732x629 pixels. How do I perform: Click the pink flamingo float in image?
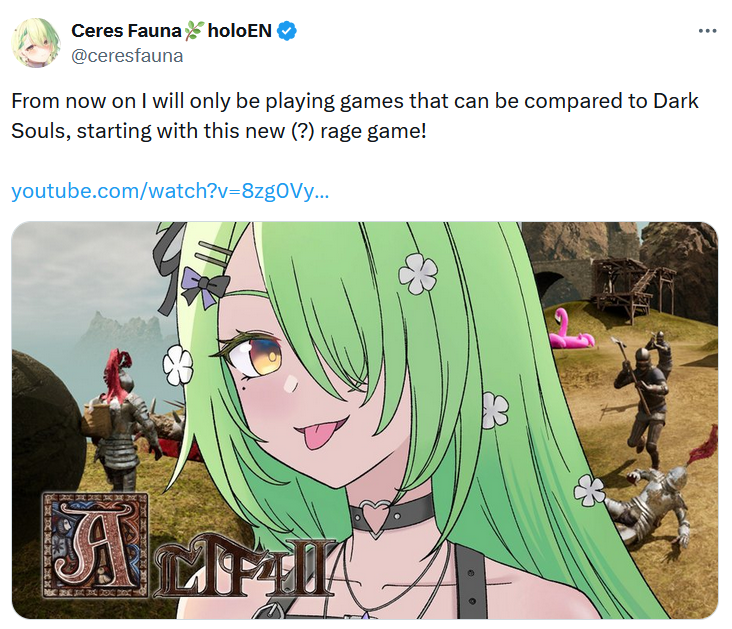(x=570, y=331)
